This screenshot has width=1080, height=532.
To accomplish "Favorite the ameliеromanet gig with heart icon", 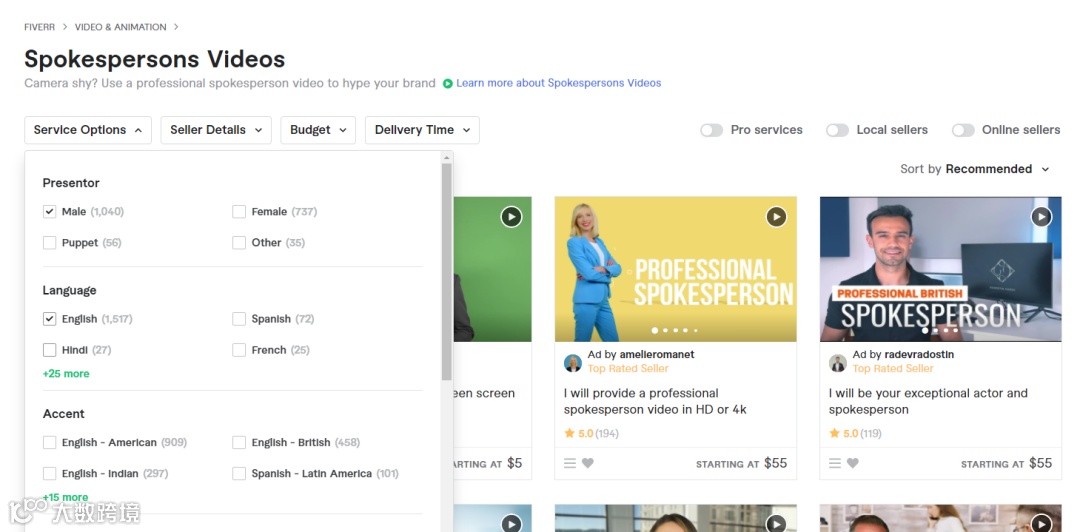I will tap(588, 464).
